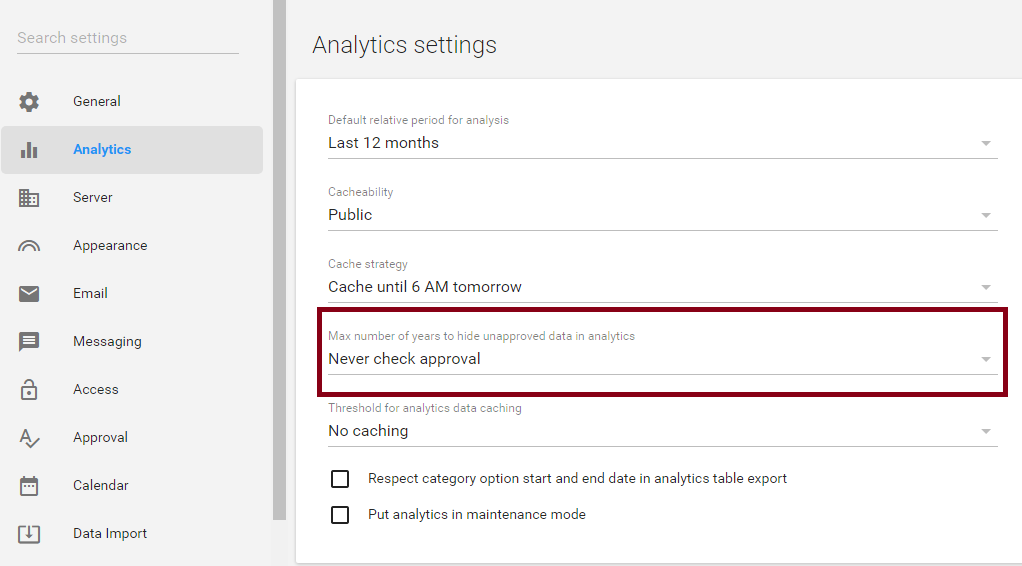The width and height of the screenshot is (1022, 566).
Task: Enable respect category option dates checkbox
Action: pos(340,479)
